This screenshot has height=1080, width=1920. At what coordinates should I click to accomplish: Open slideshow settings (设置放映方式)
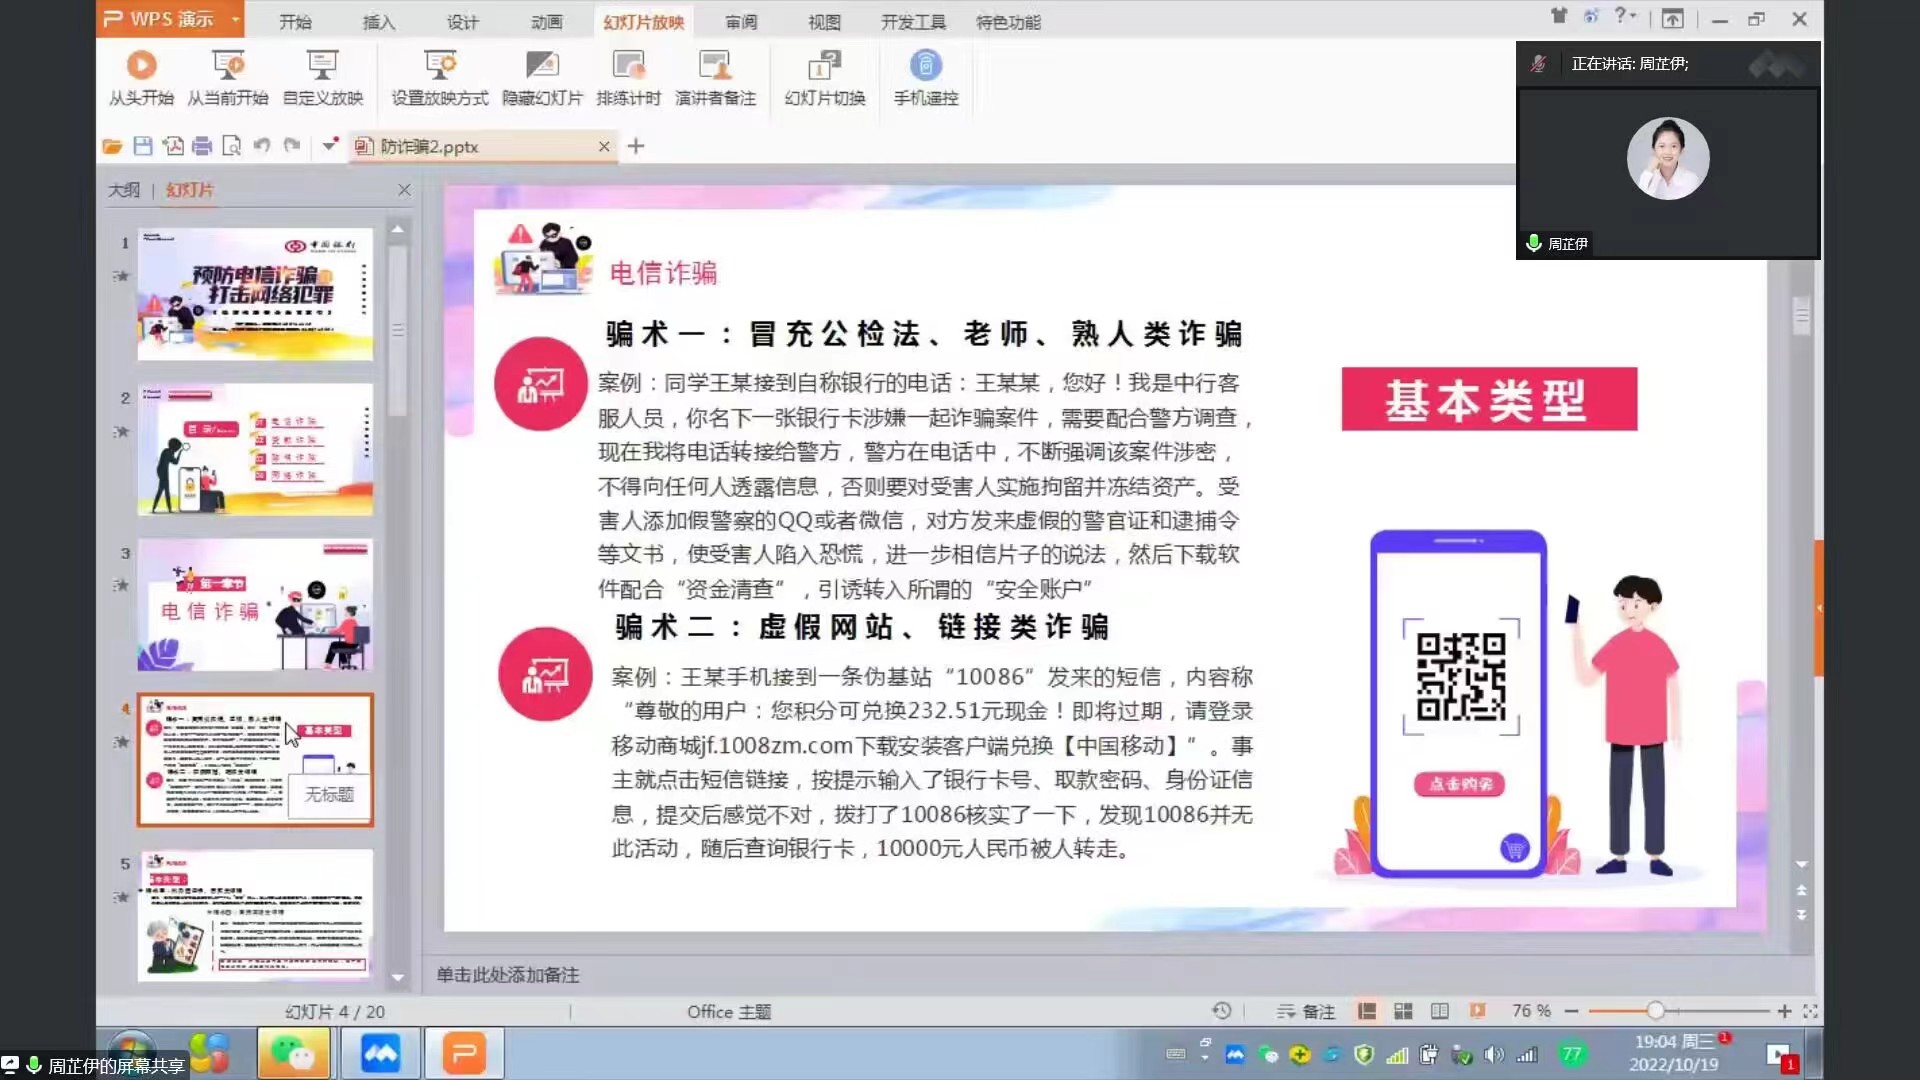pos(439,78)
